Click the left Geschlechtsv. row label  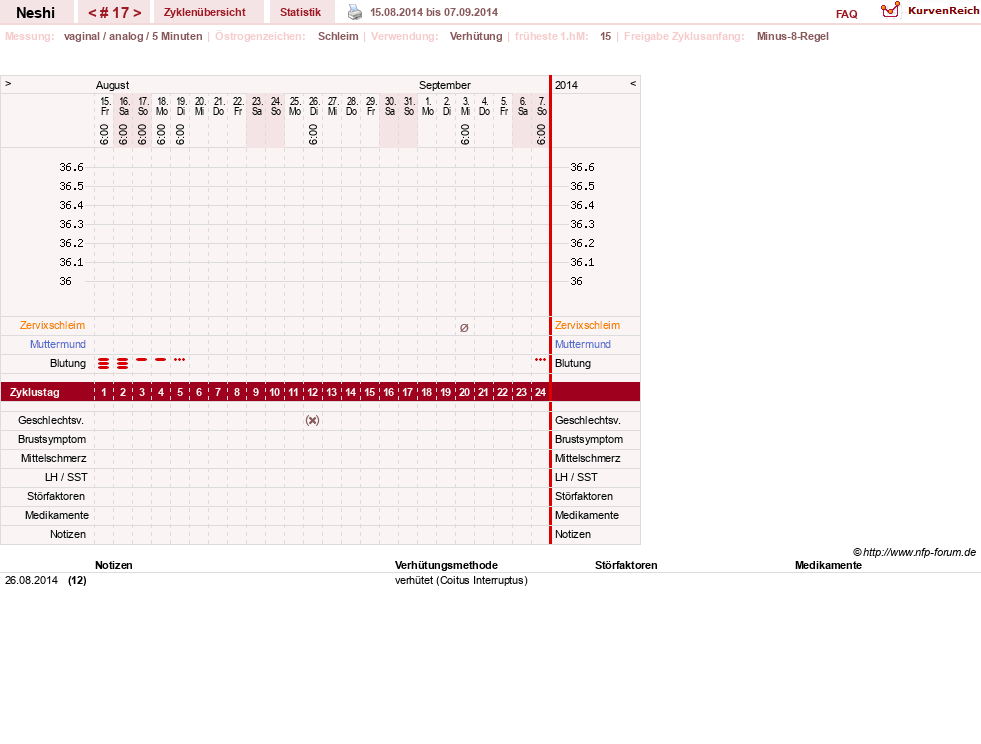pyautogui.click(x=51, y=420)
